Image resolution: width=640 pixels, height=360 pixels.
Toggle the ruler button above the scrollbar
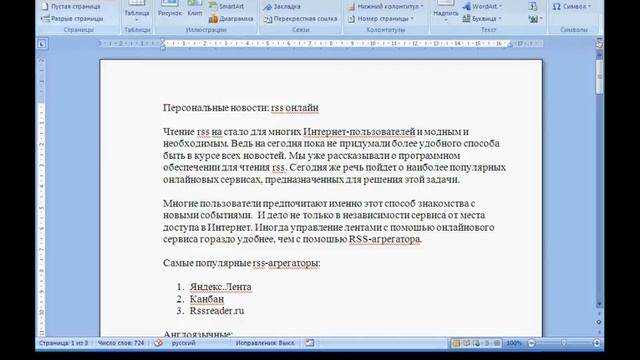pyautogui.click(x=599, y=44)
